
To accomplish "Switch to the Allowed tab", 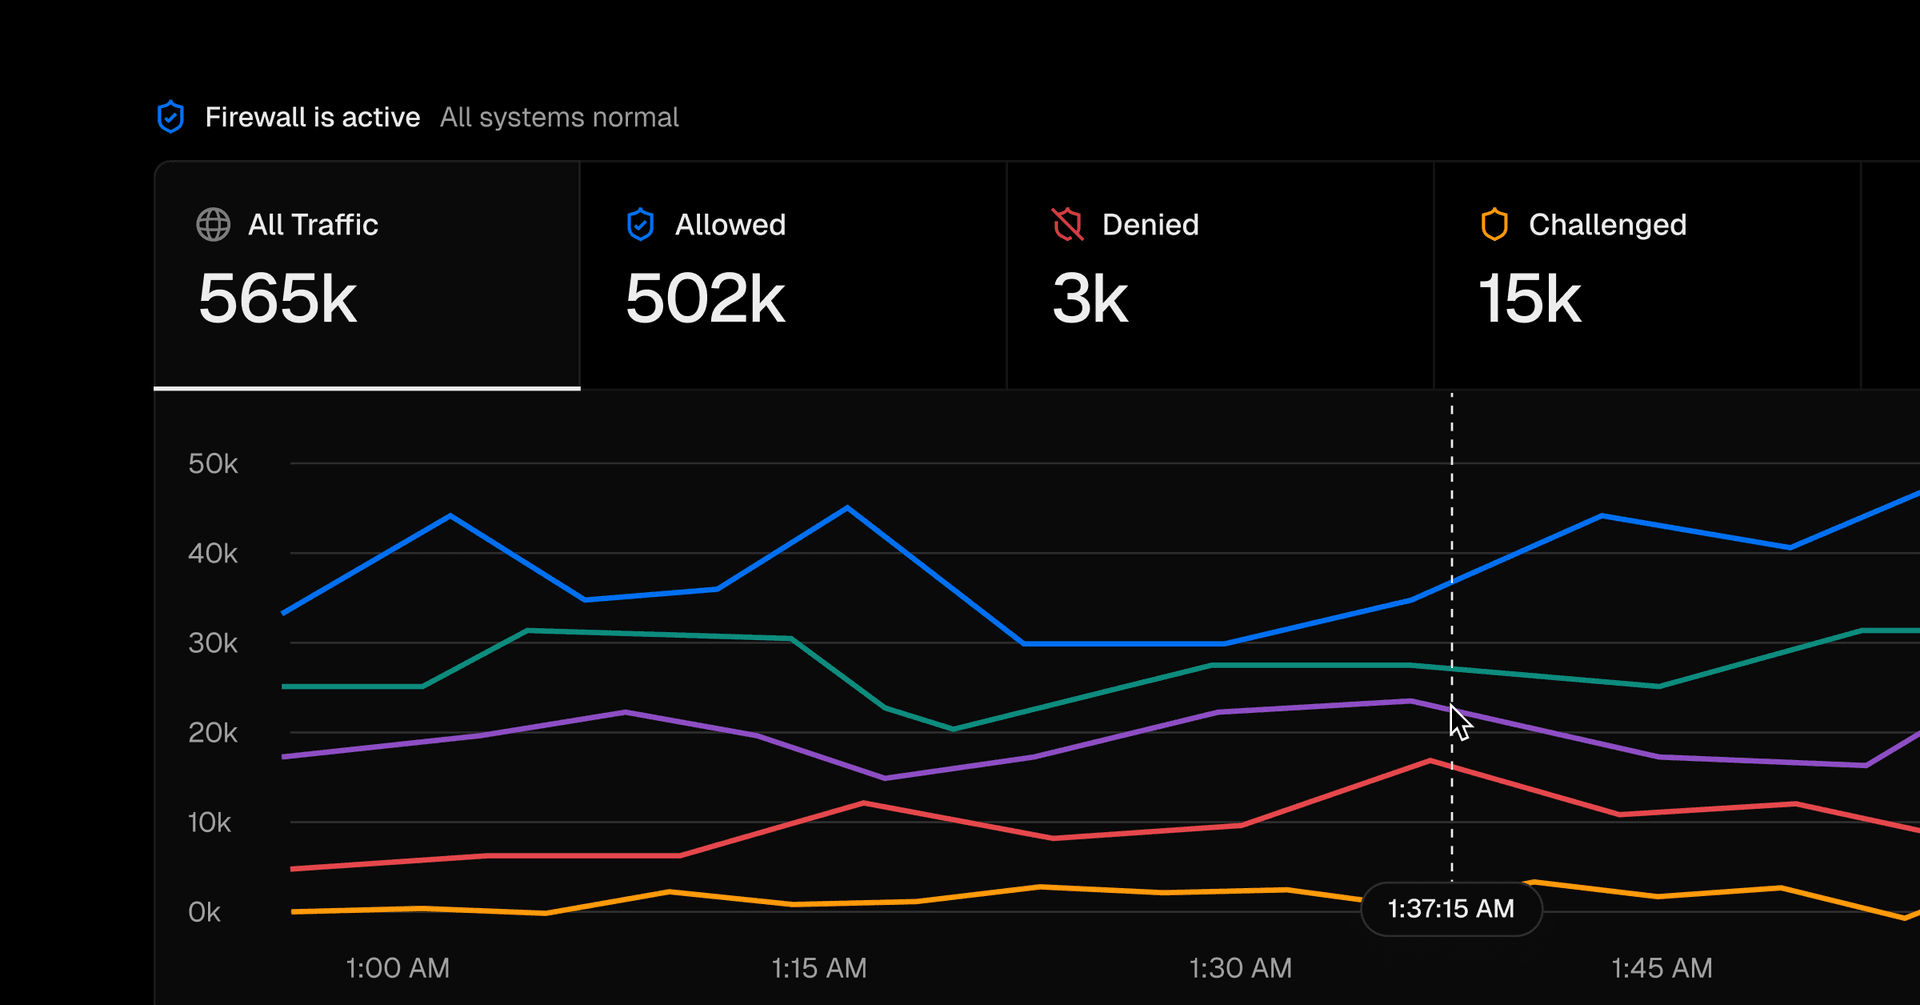I will click(793, 275).
